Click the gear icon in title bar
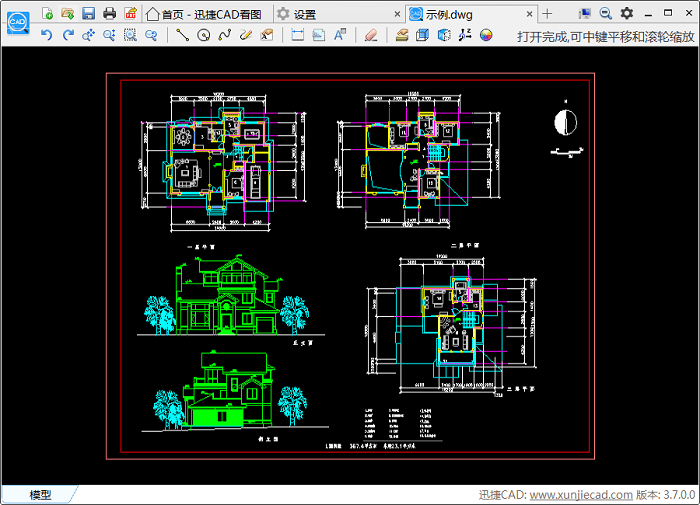The height and width of the screenshot is (505, 700). [626, 13]
